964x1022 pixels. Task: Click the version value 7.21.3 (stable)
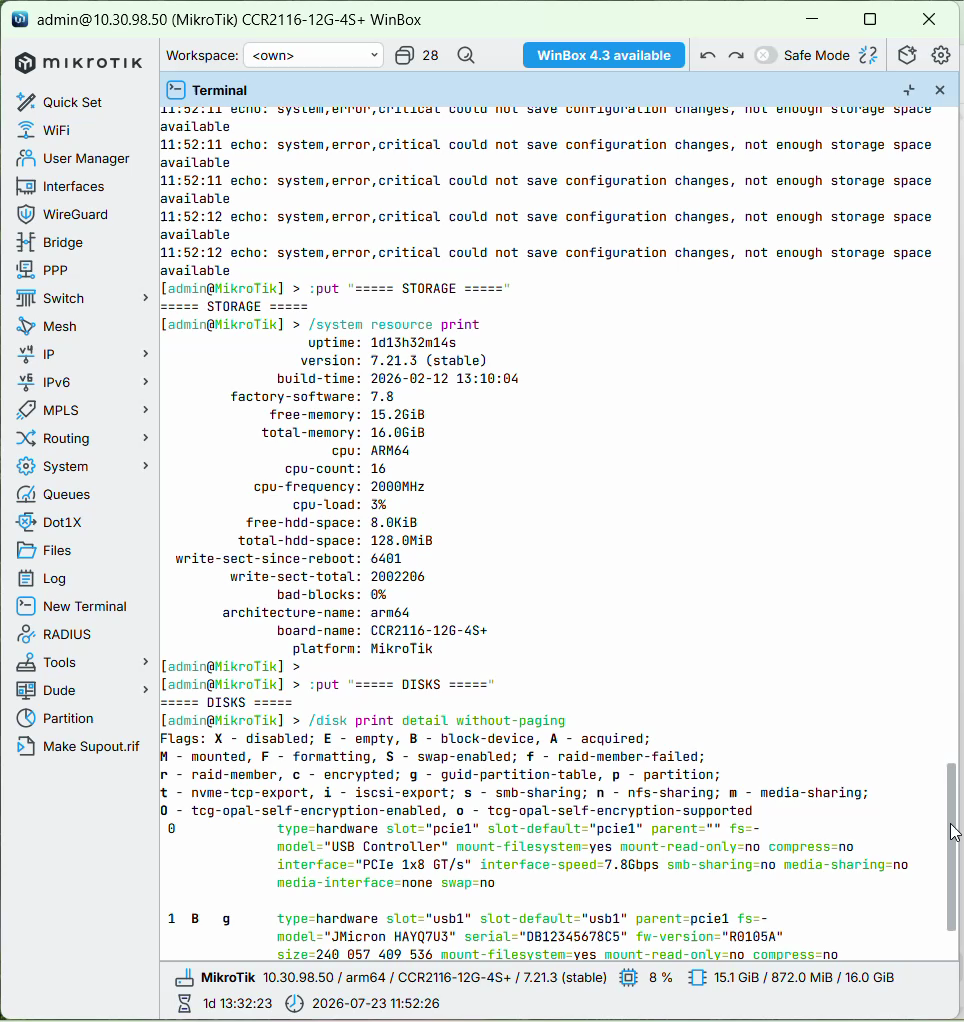point(428,360)
